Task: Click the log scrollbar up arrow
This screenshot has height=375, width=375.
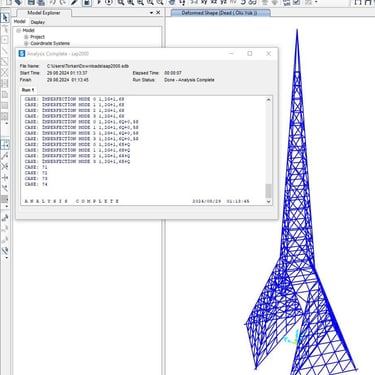Action: point(268,99)
